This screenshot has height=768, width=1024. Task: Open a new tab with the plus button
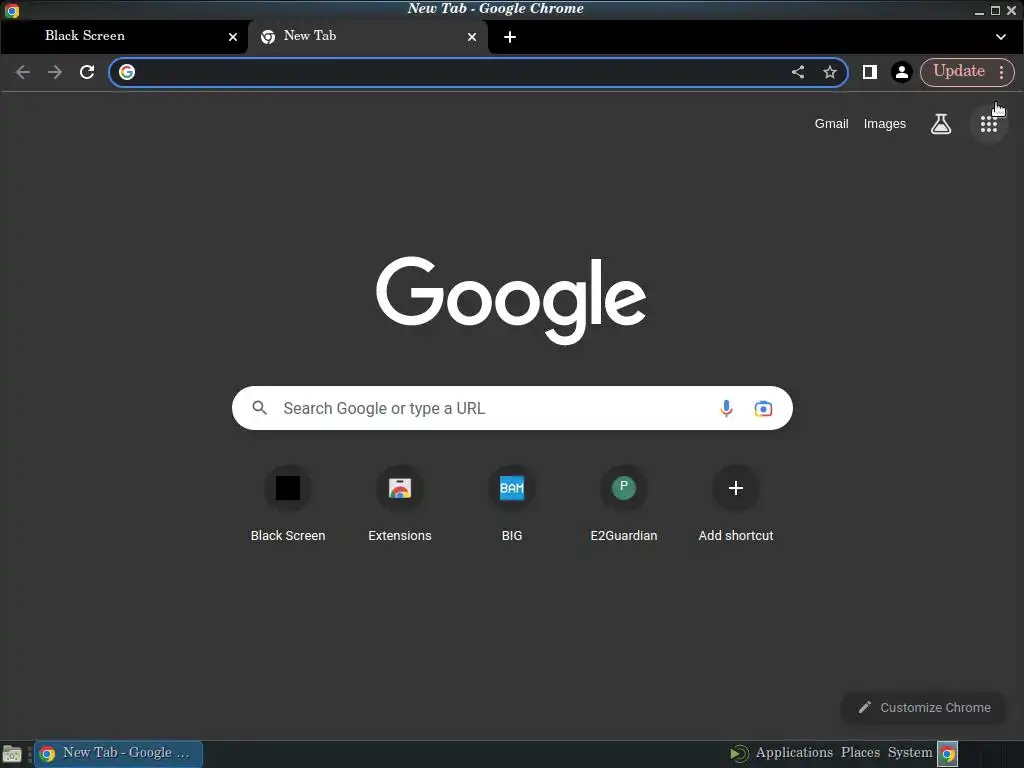pyautogui.click(x=510, y=37)
